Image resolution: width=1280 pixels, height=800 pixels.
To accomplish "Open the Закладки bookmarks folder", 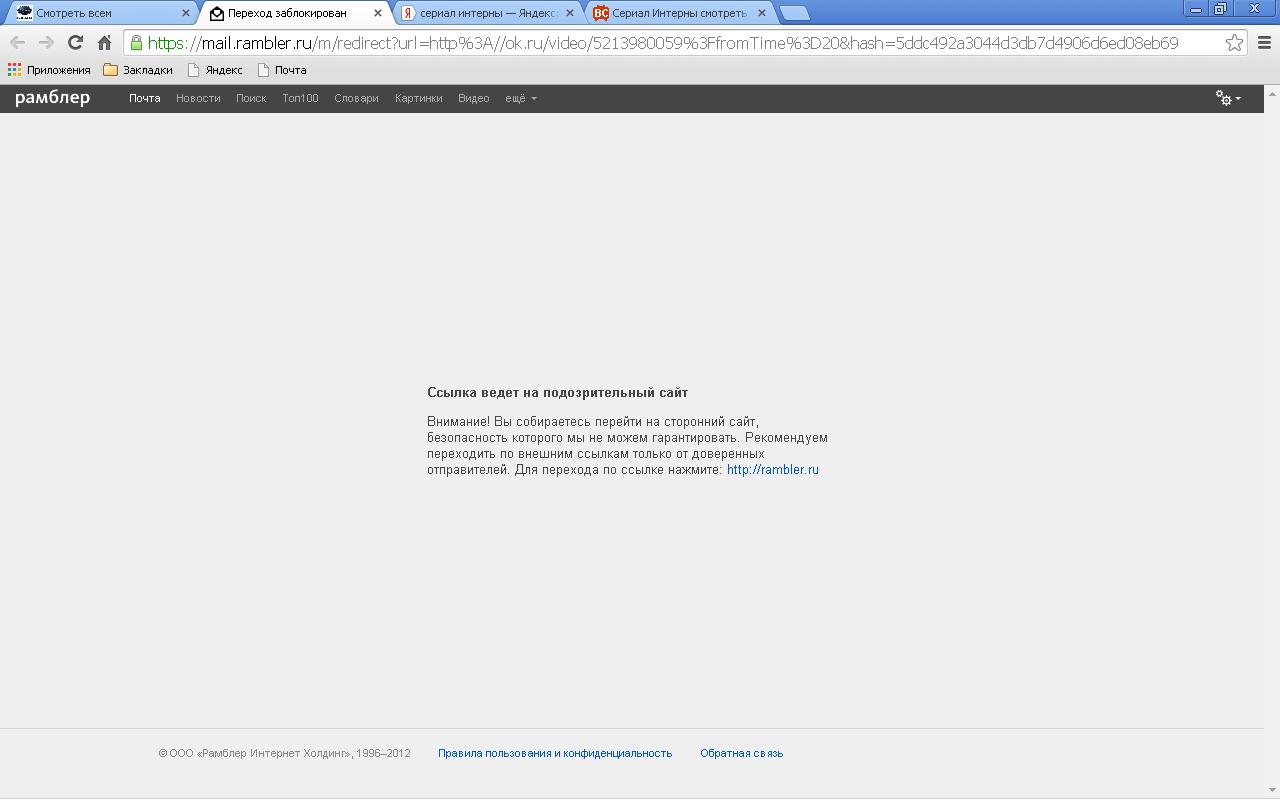I will pos(138,70).
